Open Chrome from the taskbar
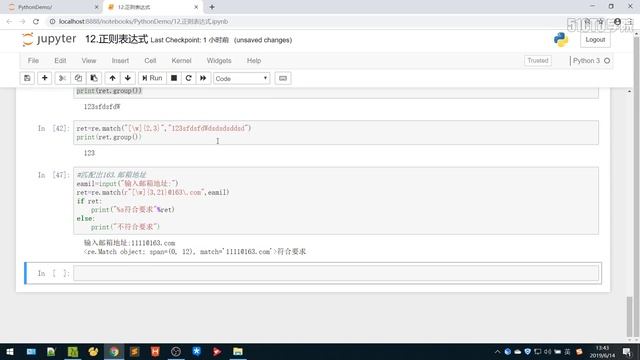This screenshot has height=360, width=640. [x=114, y=351]
